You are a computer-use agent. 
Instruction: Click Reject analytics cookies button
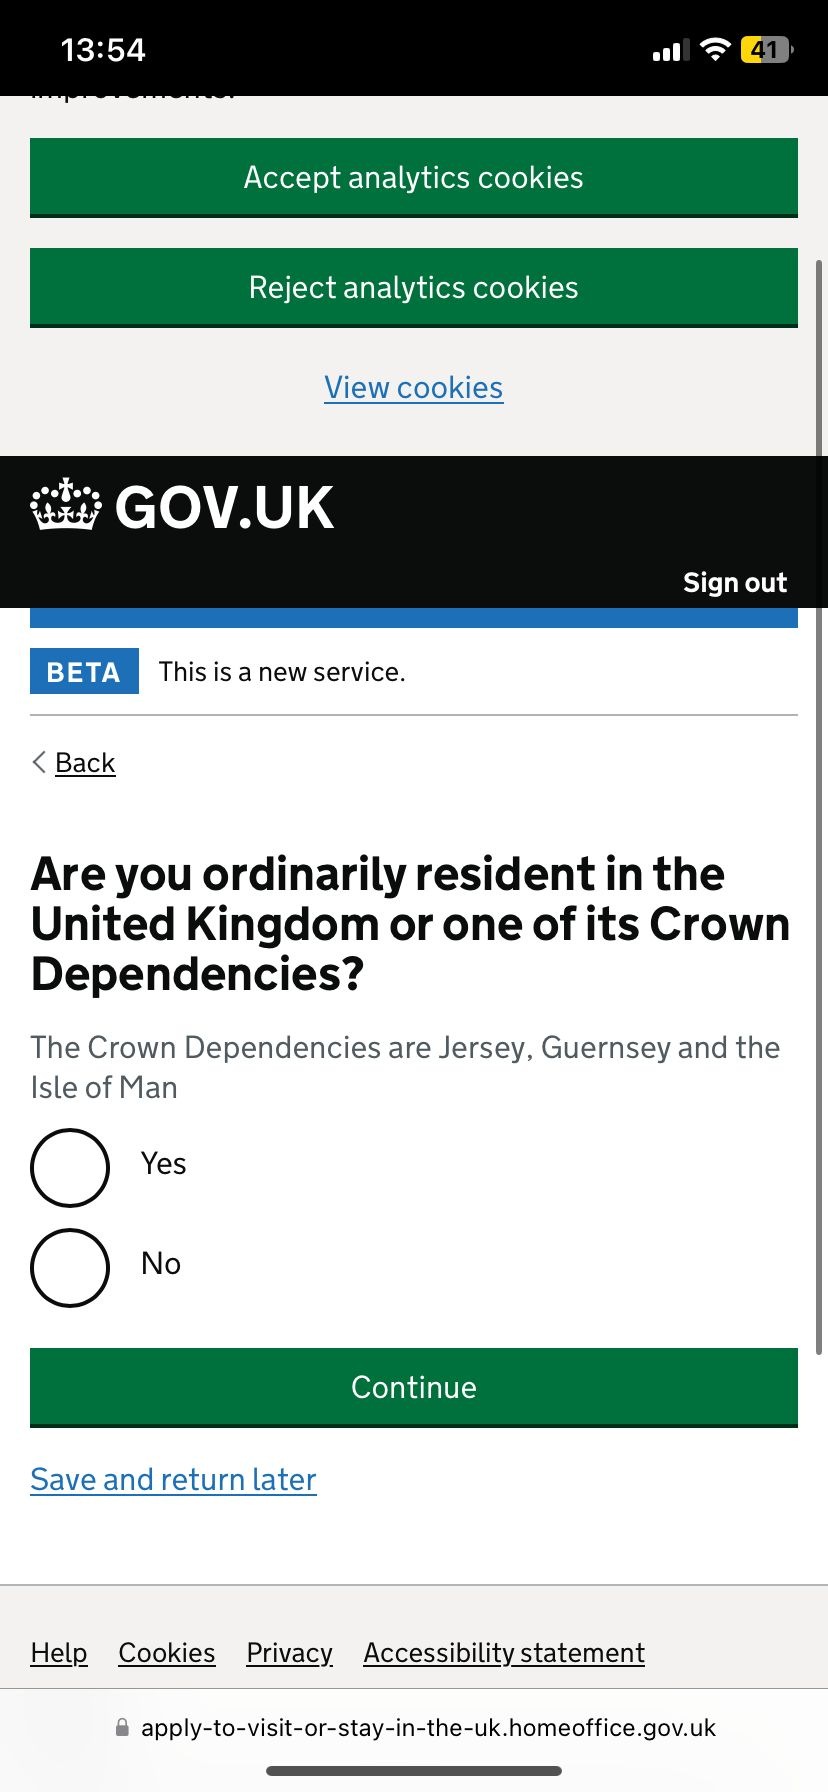[x=414, y=287]
